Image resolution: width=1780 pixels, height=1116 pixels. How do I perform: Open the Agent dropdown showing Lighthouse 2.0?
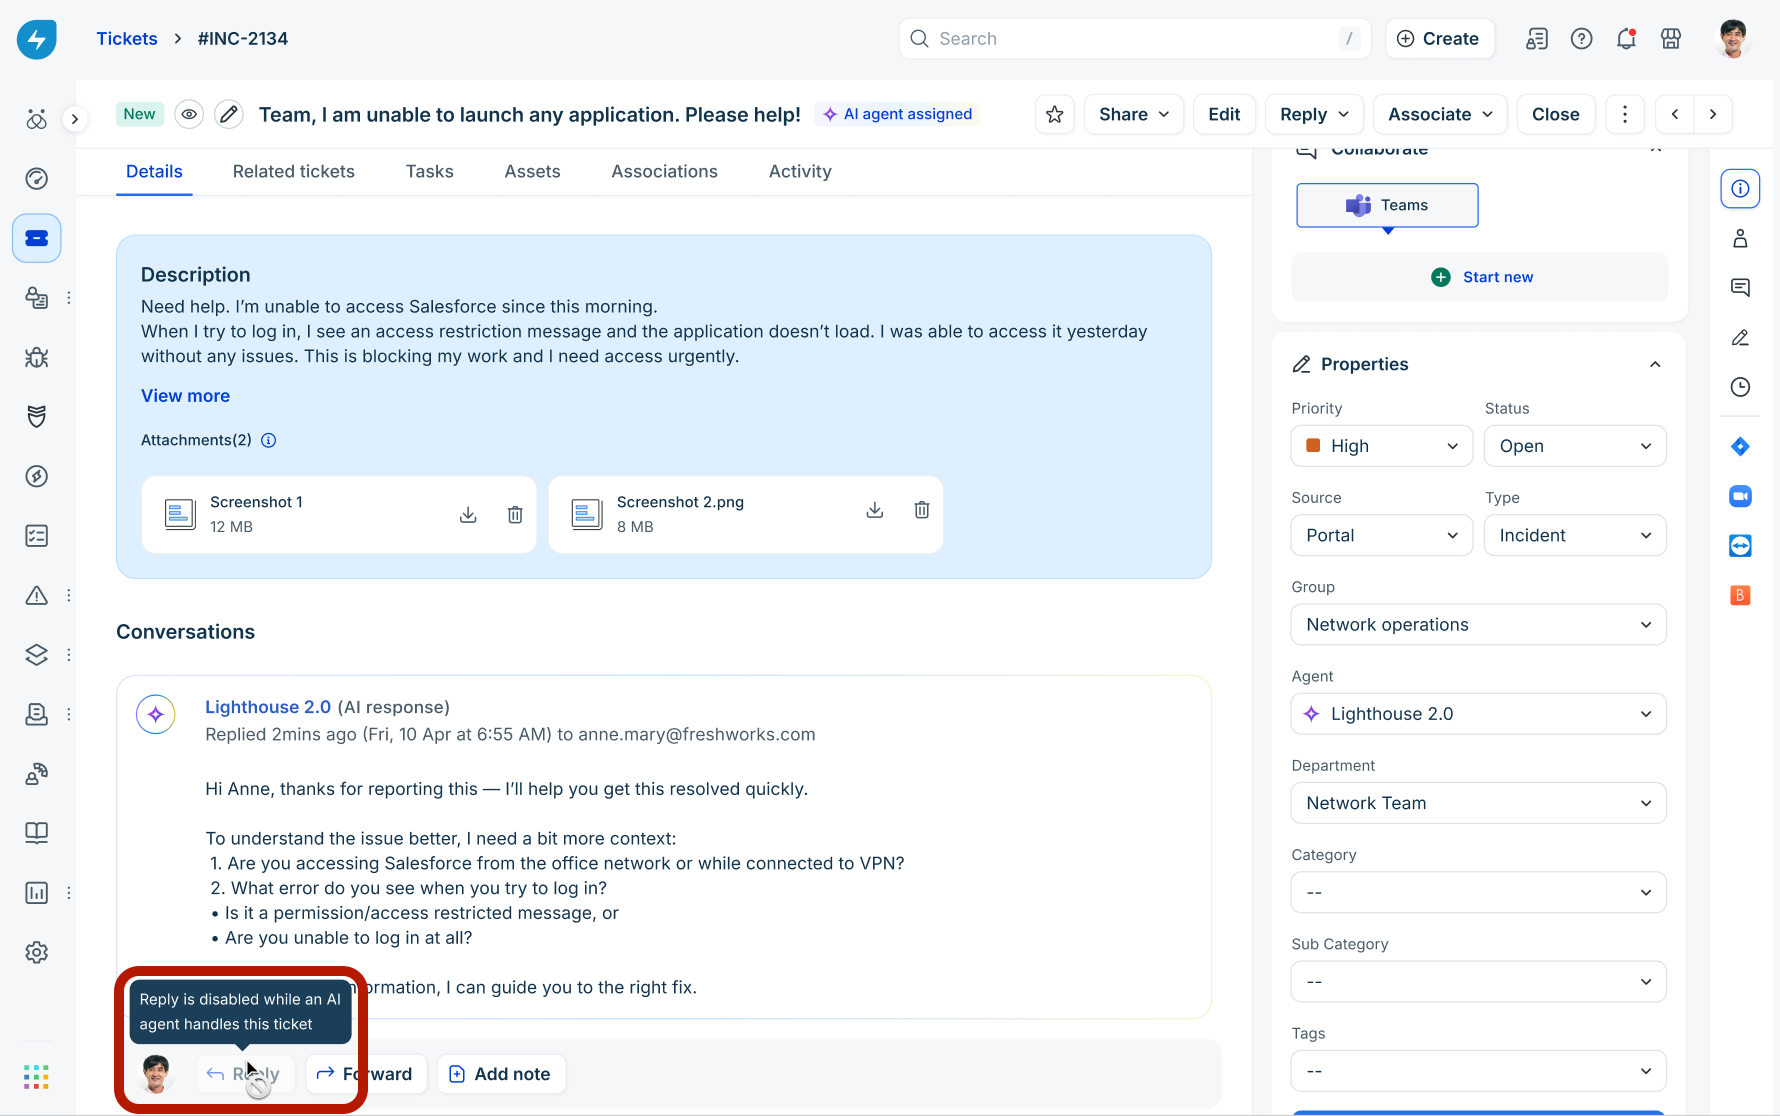(x=1479, y=714)
